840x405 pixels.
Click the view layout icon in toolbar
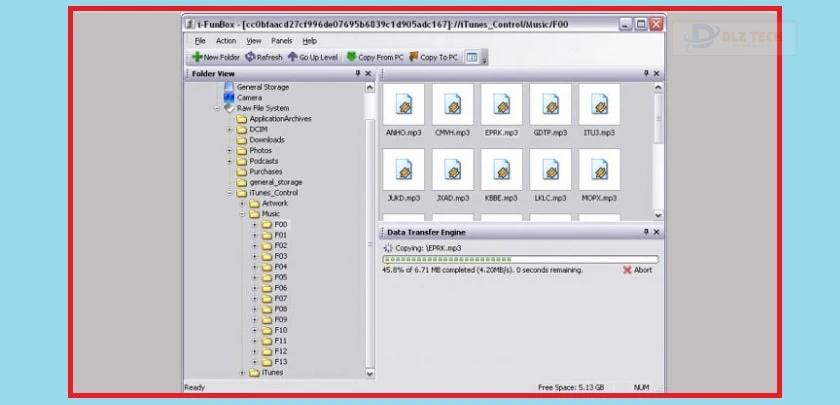coord(471,57)
